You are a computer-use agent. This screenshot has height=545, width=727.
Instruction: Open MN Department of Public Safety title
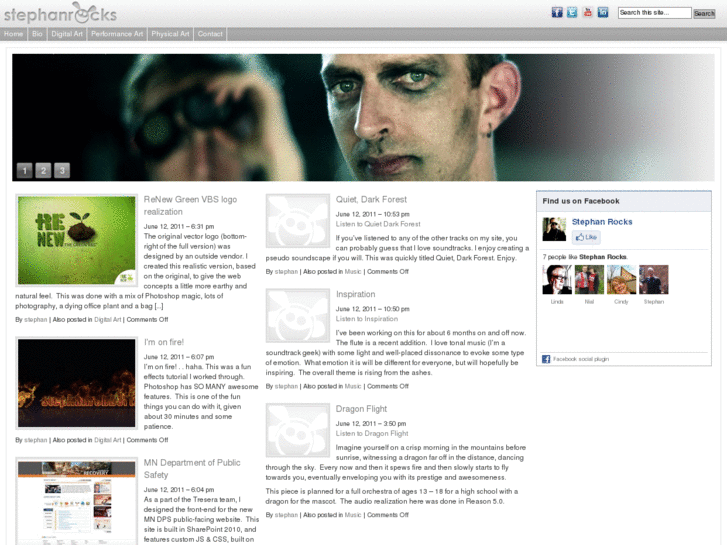[192, 468]
